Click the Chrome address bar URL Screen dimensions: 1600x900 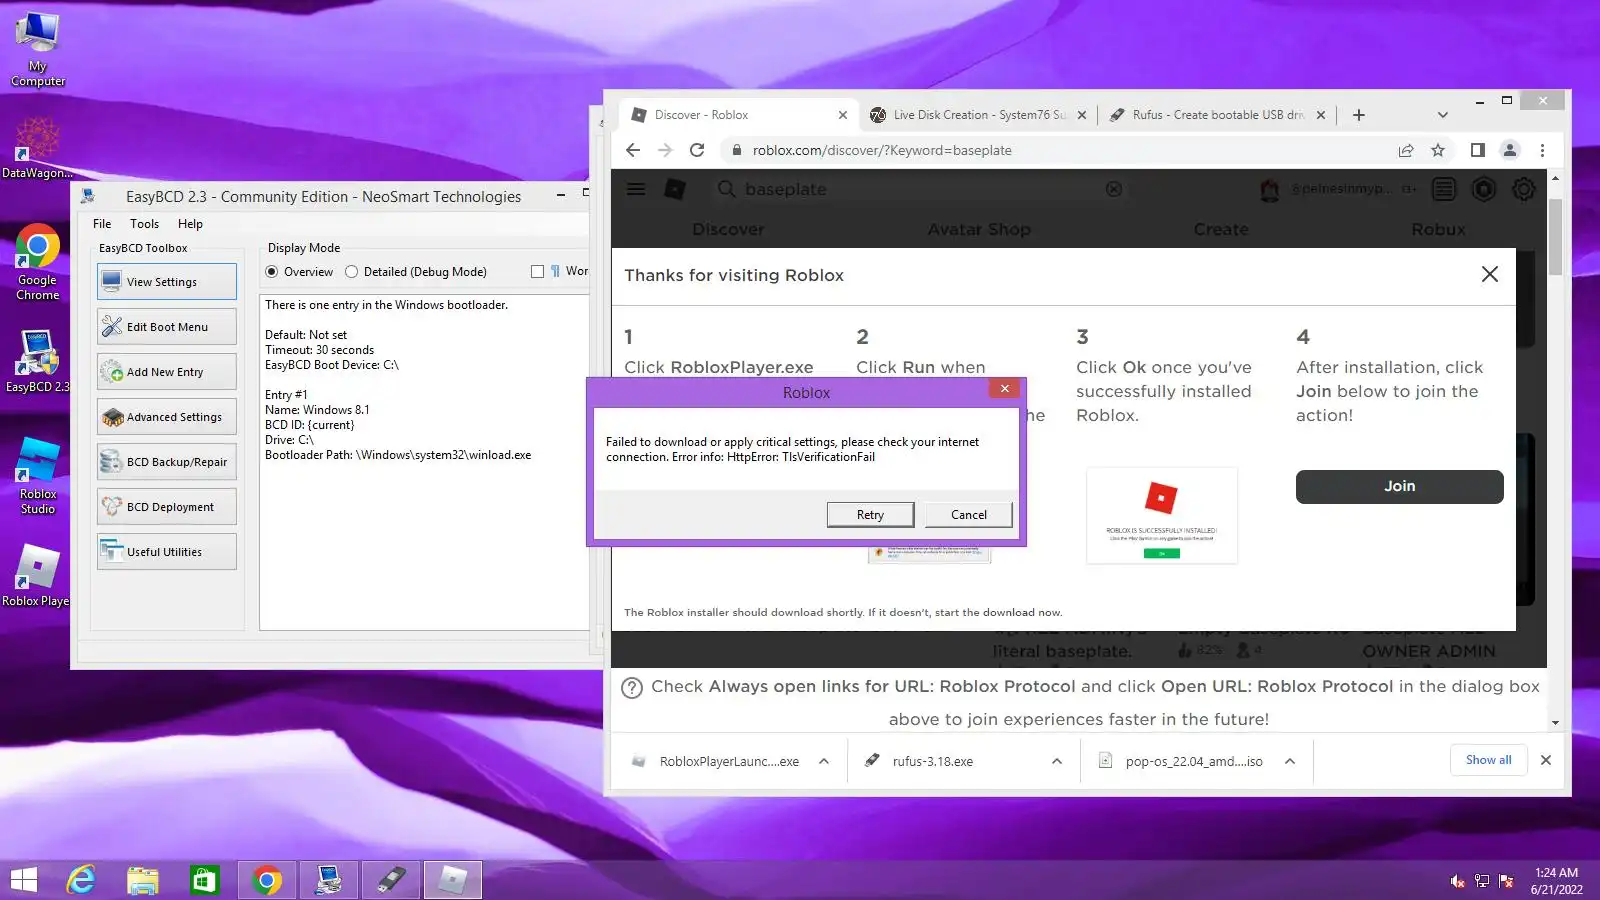tap(882, 150)
